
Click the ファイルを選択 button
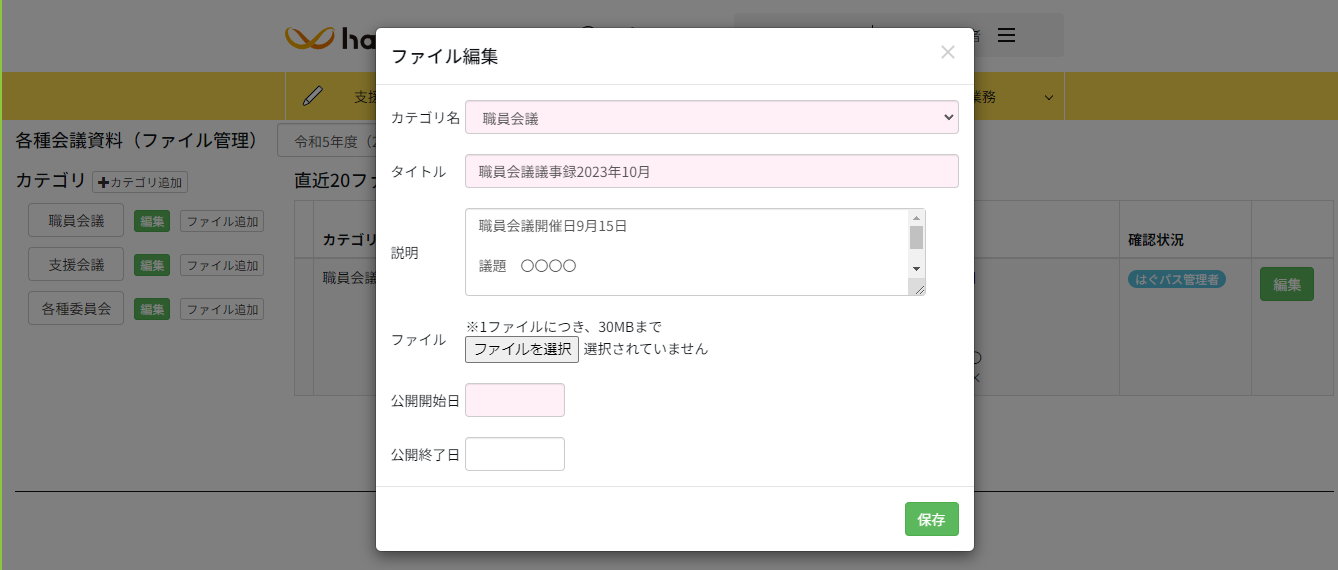click(522, 349)
